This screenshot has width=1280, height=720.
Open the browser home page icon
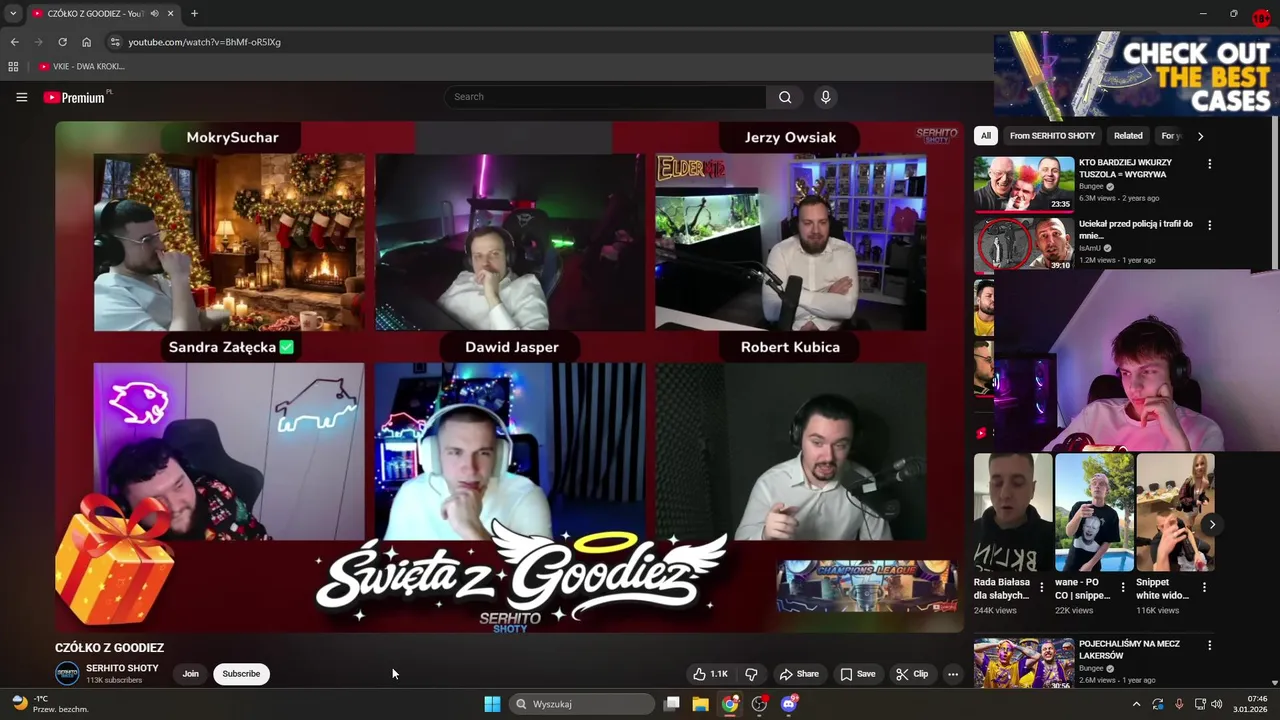87,42
